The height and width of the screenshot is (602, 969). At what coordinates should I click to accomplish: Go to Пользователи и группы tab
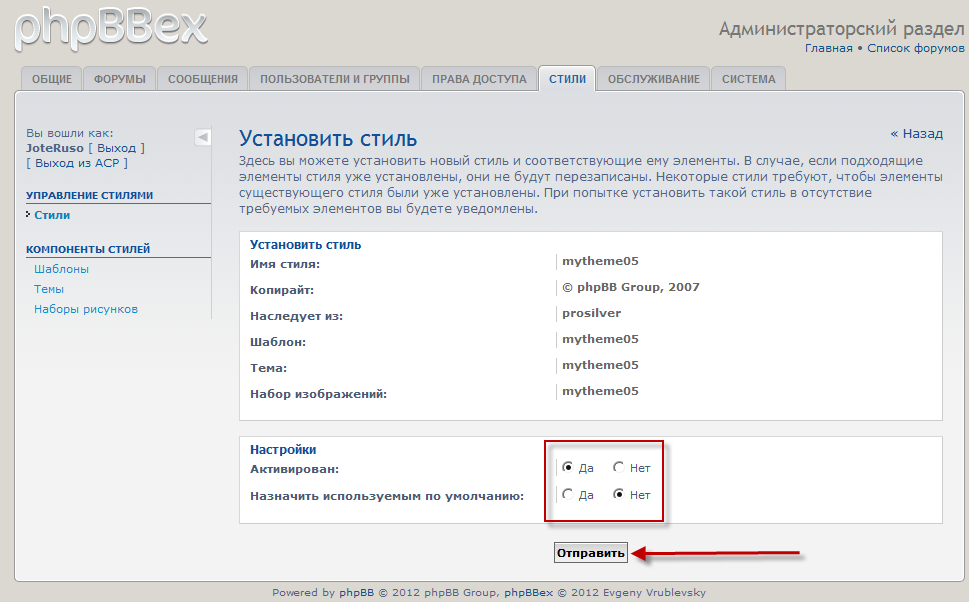coord(334,79)
